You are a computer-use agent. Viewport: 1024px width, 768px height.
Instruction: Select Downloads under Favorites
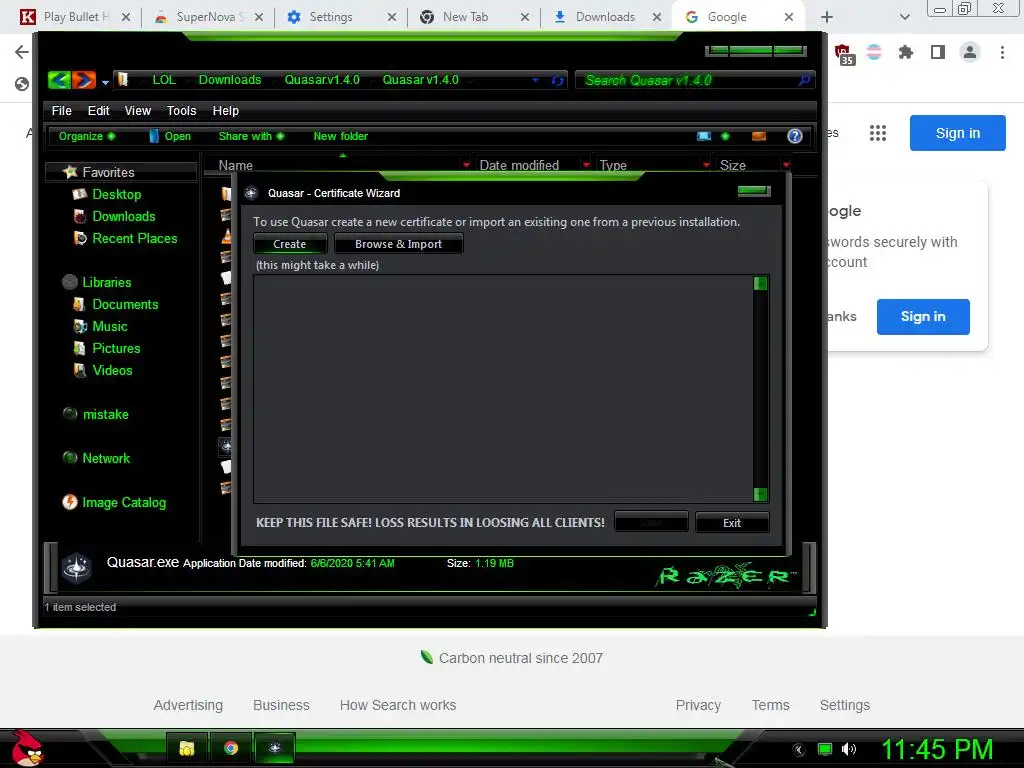click(123, 216)
